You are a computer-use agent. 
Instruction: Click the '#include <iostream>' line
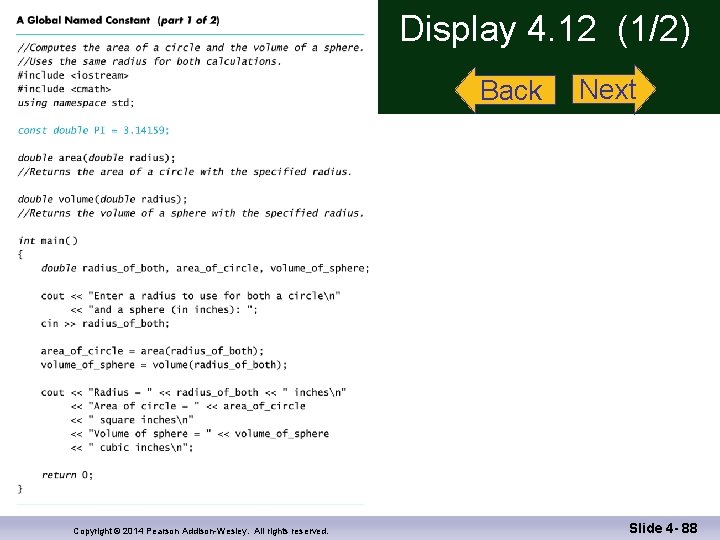click(x=73, y=75)
